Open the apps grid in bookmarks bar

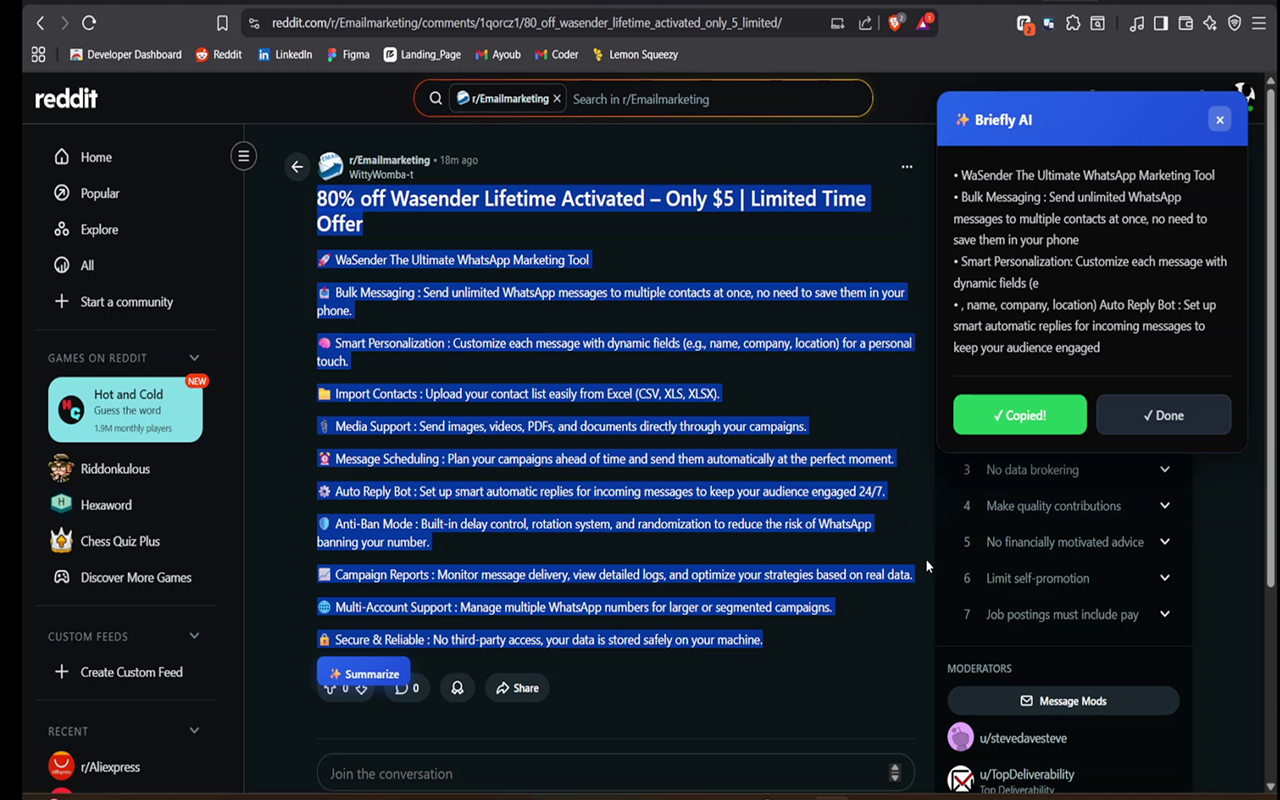(x=38, y=55)
